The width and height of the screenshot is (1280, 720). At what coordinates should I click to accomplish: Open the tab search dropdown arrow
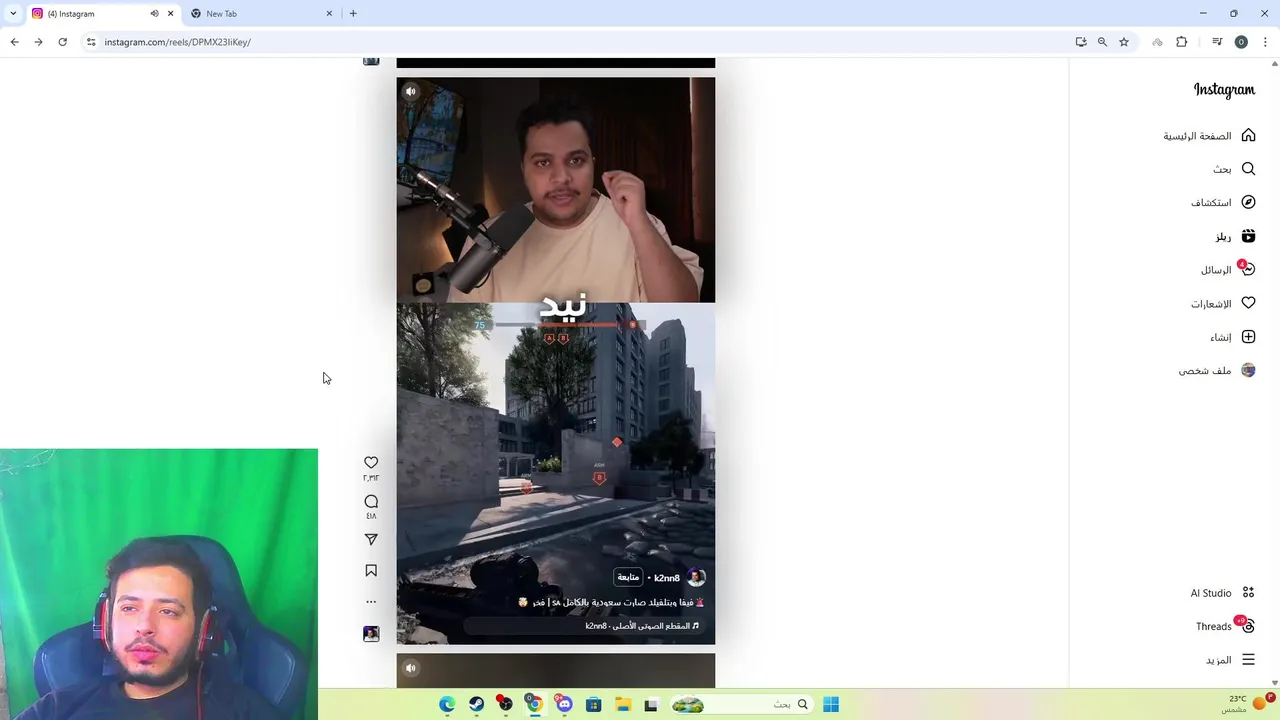[13, 14]
